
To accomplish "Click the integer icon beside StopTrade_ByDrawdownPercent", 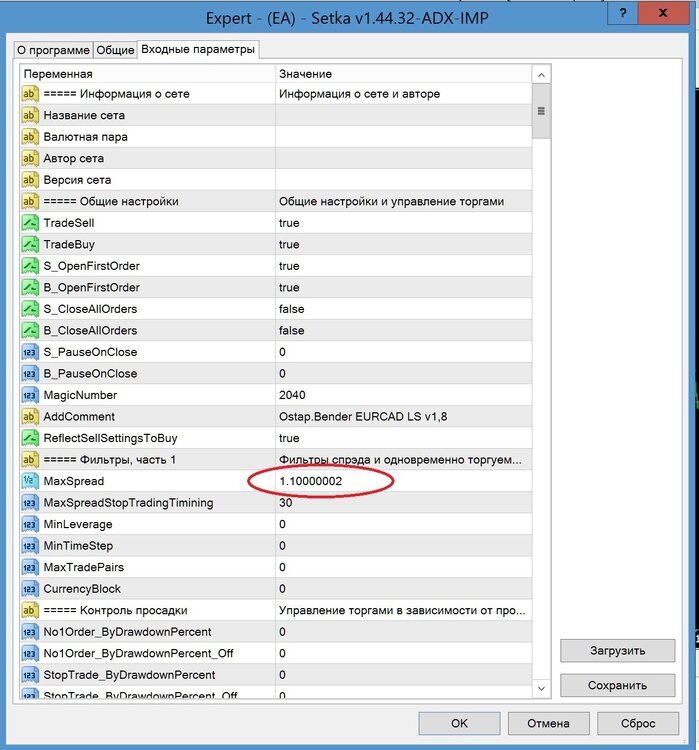I will tap(30, 675).
